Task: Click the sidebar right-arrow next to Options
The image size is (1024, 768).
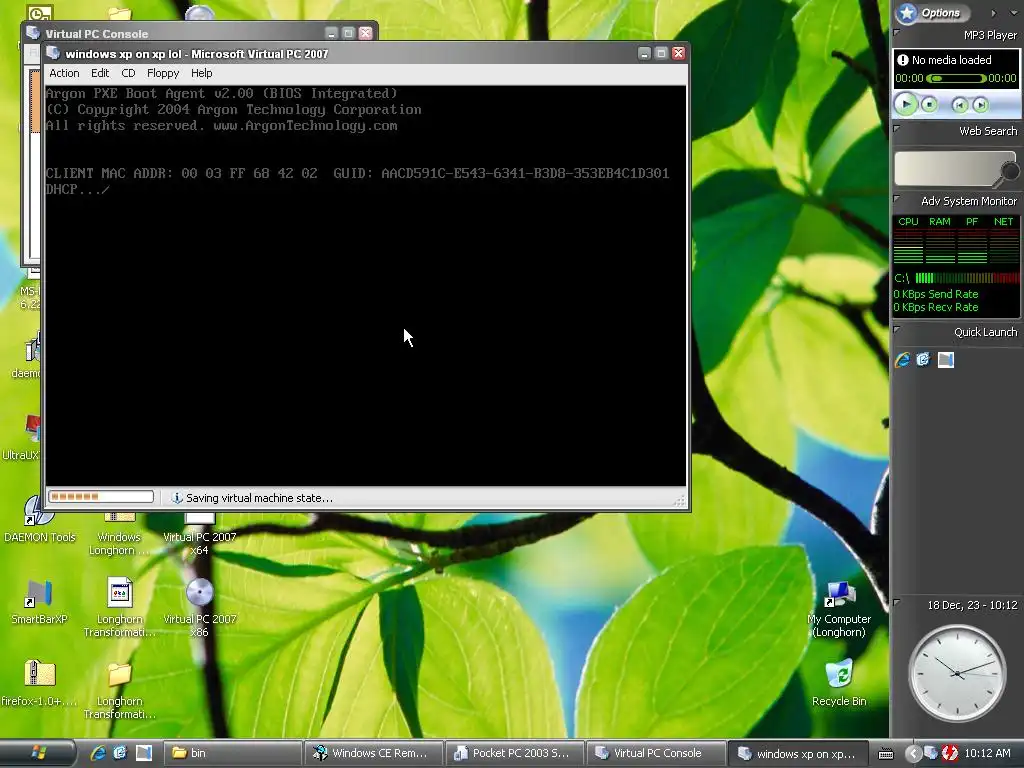Action: coord(993,12)
